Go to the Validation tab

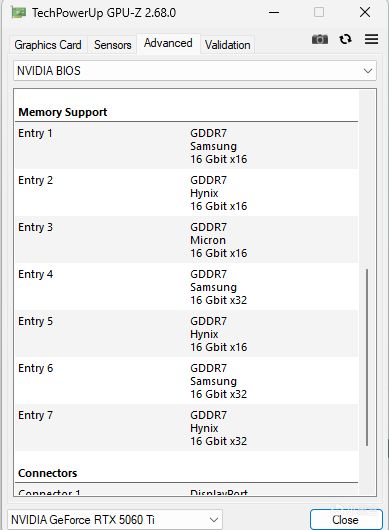click(227, 45)
